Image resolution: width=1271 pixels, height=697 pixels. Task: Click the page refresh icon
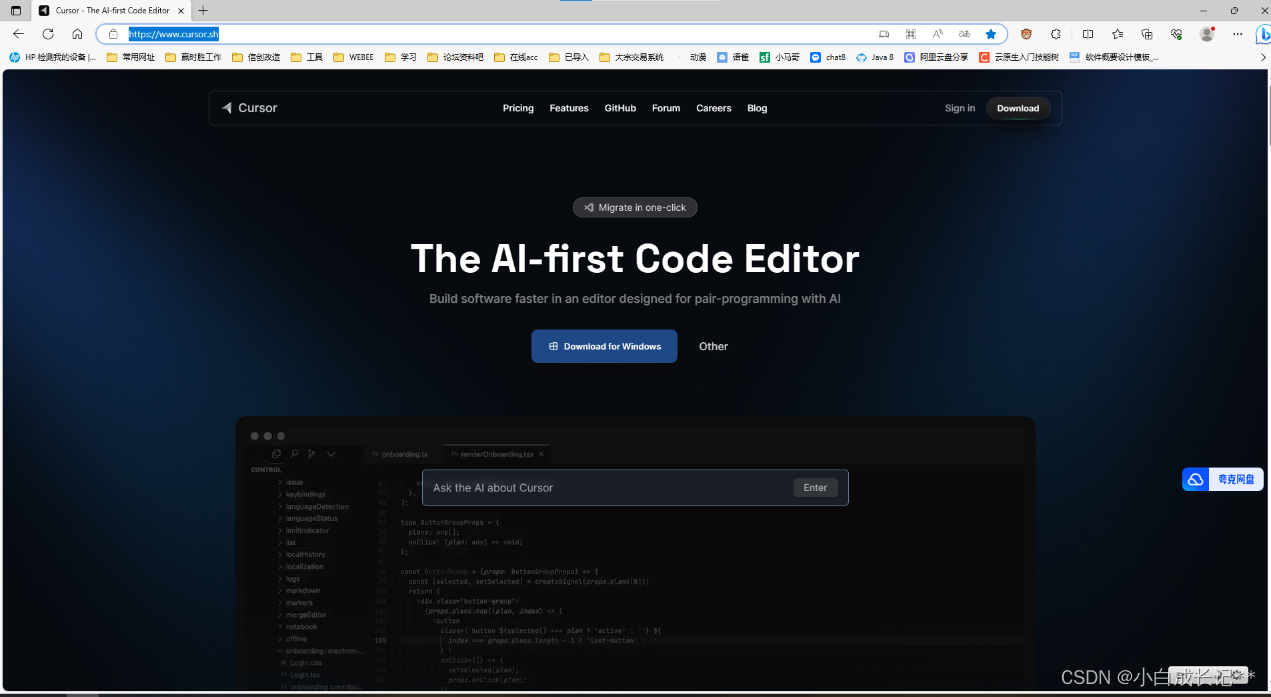click(x=47, y=33)
